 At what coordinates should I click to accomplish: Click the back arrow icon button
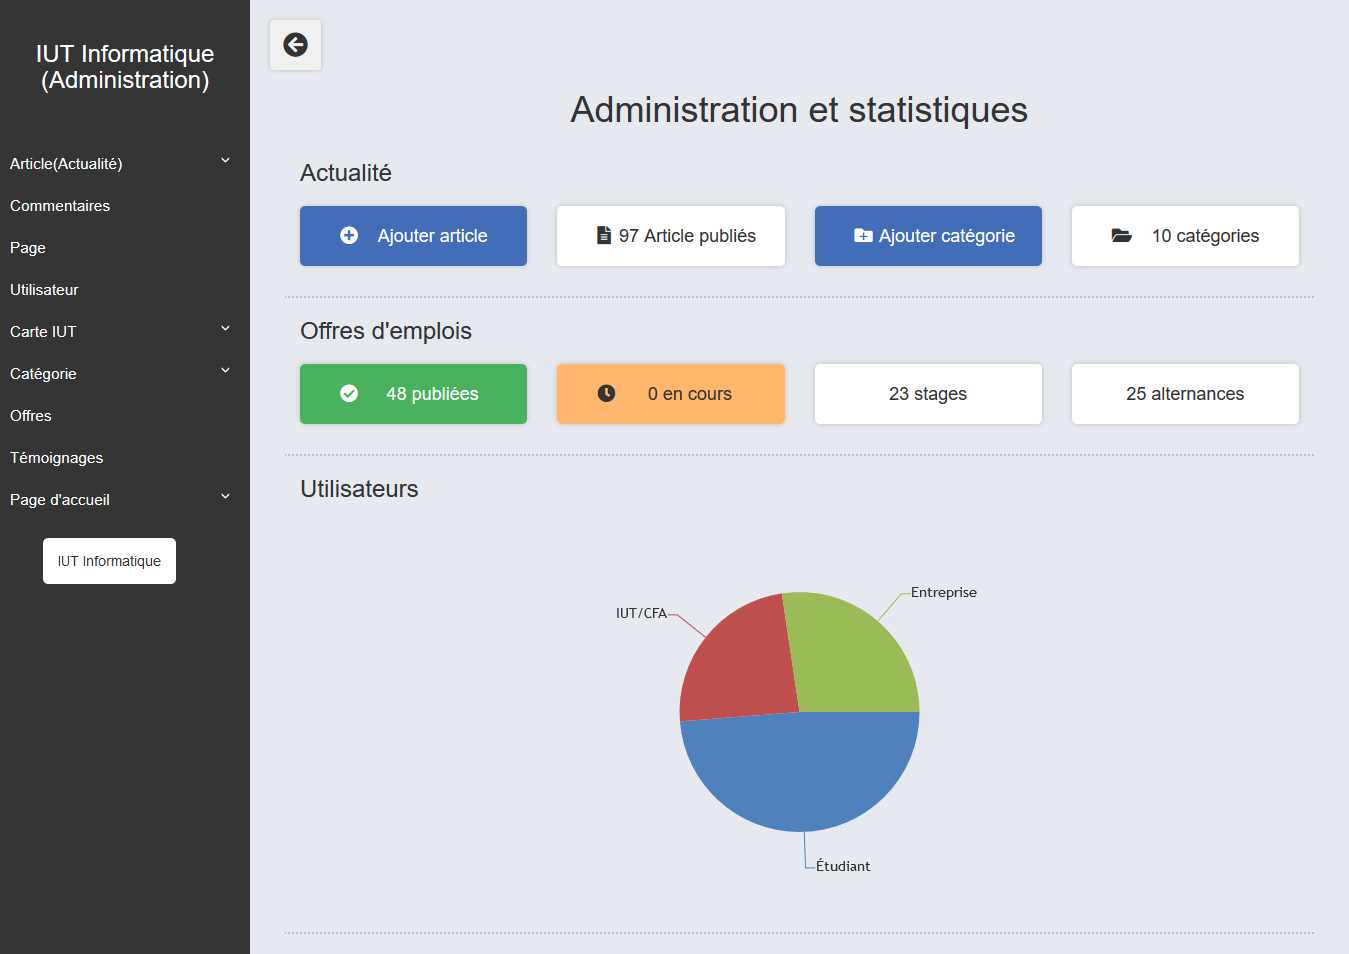295,45
